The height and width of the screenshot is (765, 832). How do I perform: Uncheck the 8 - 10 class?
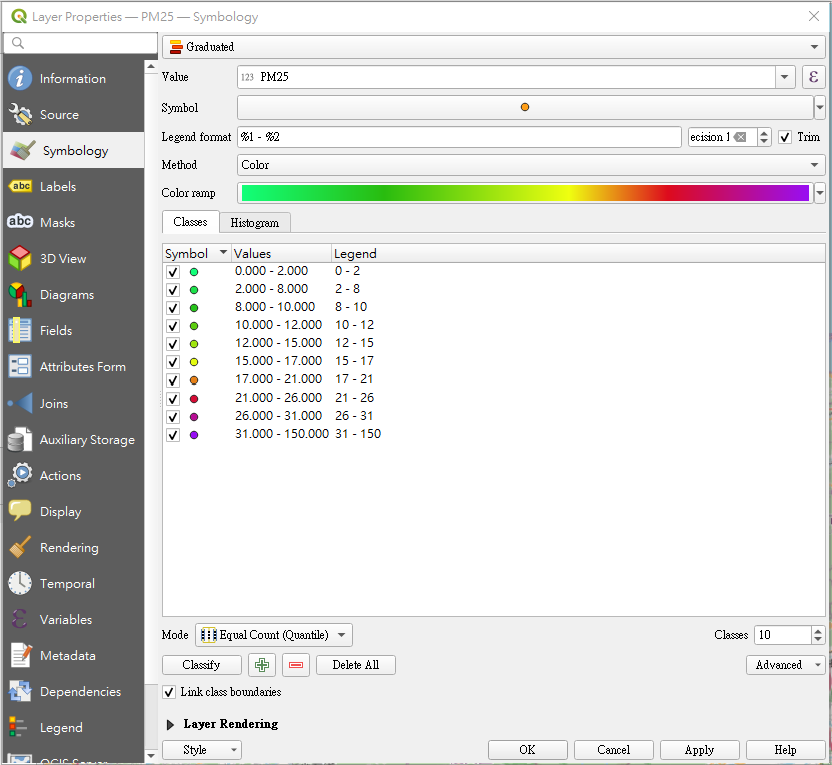click(x=172, y=308)
